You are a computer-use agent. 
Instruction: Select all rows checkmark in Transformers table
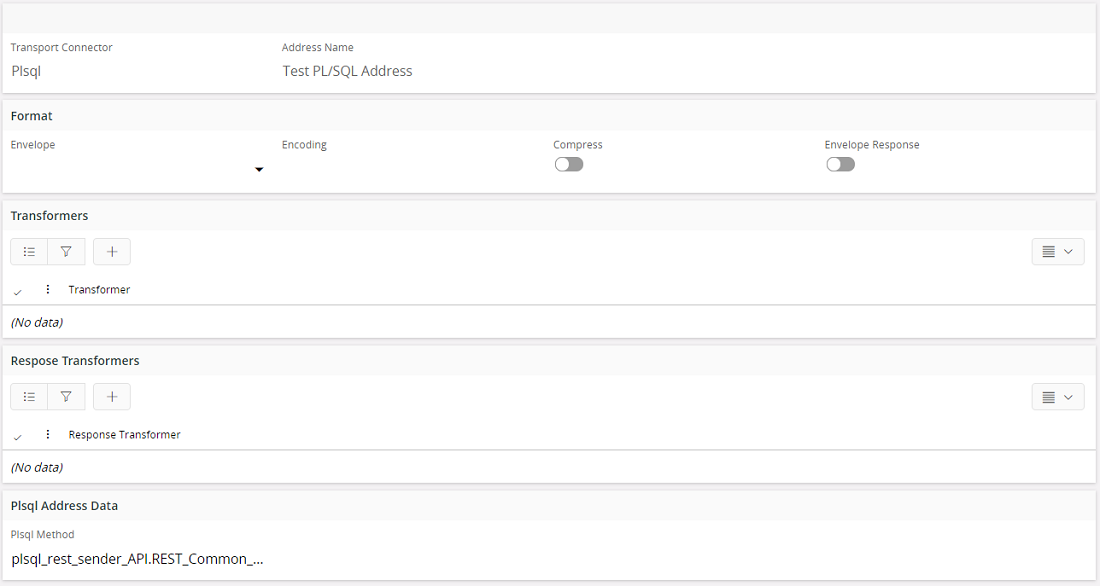pyautogui.click(x=18, y=291)
